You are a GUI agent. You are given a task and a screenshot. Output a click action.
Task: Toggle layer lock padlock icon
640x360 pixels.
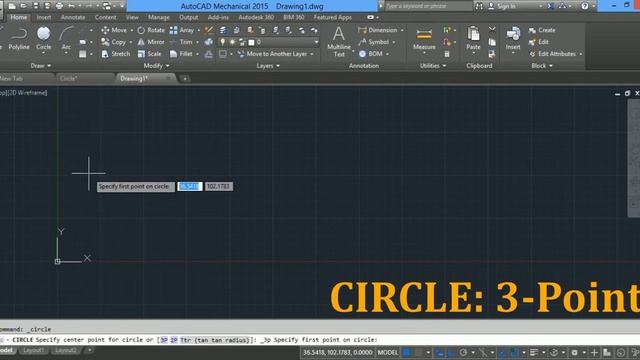pos(242,42)
